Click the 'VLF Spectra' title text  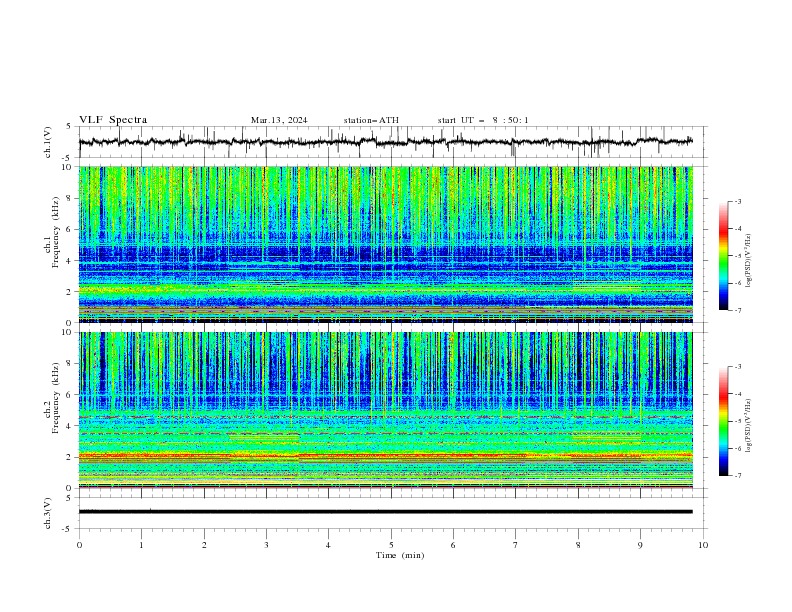113,120
